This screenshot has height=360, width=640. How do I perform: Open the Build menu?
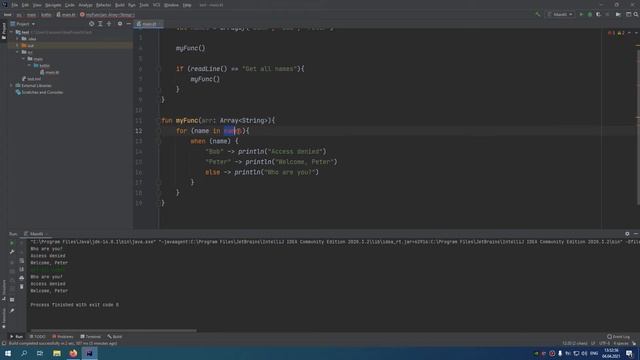pos(120,5)
